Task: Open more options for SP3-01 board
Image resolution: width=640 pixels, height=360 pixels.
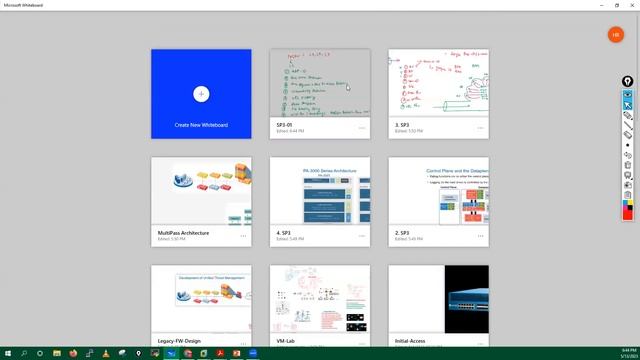Action: click(362, 128)
